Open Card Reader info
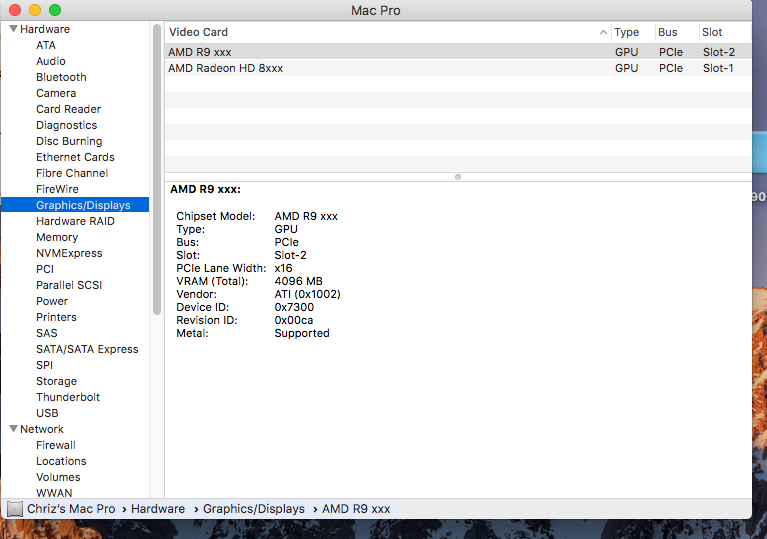 [68, 109]
